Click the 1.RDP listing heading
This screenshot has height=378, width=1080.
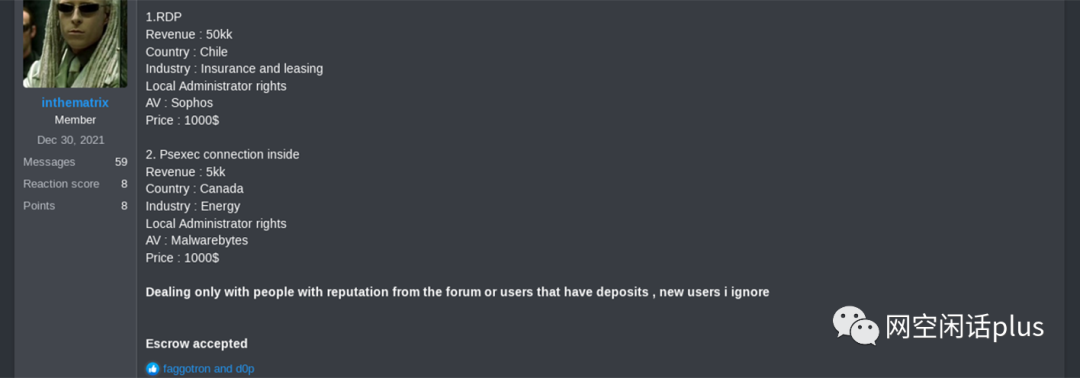pos(164,17)
